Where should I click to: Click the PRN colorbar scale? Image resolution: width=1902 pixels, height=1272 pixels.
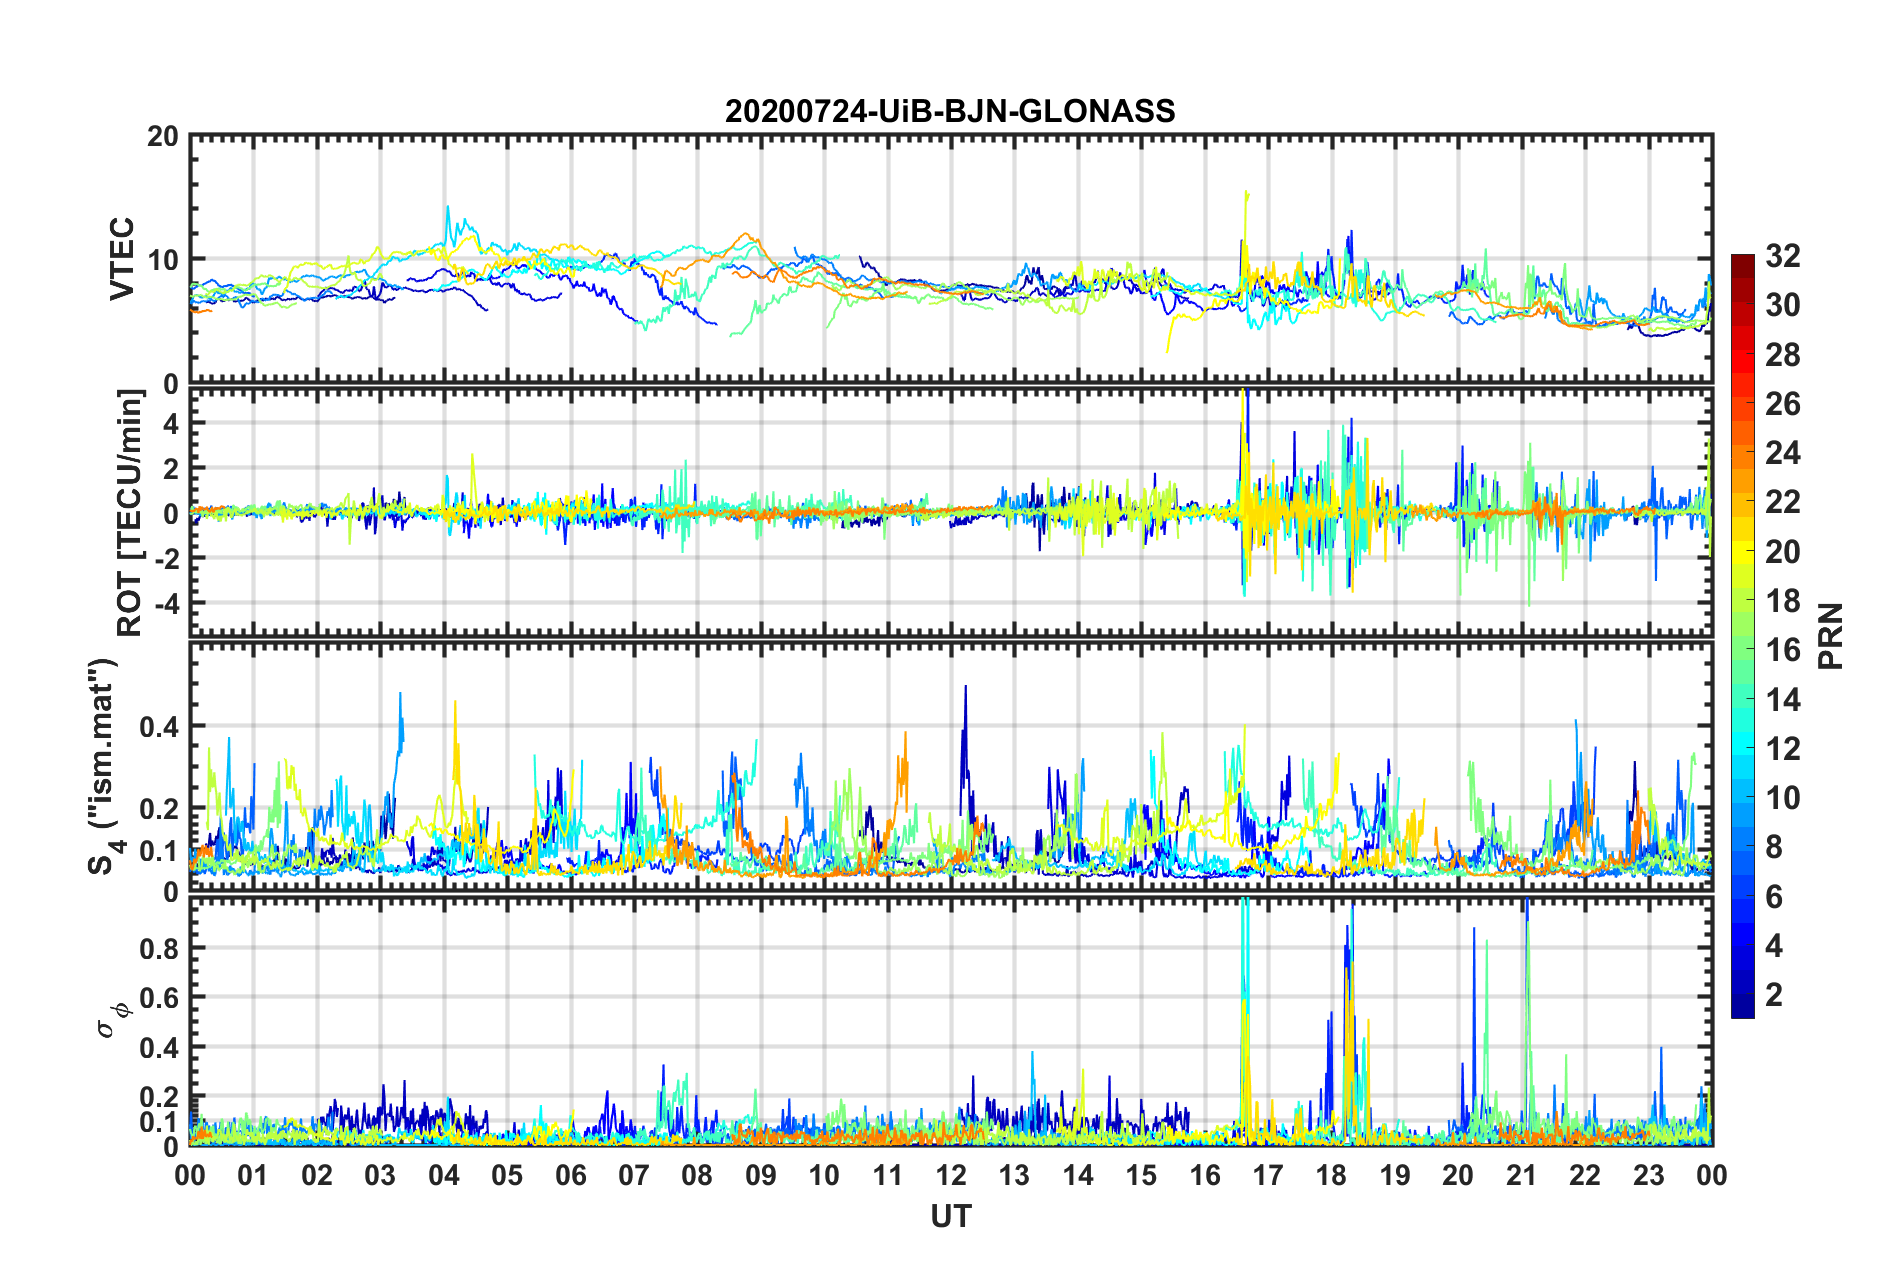pyautogui.click(x=1742, y=636)
